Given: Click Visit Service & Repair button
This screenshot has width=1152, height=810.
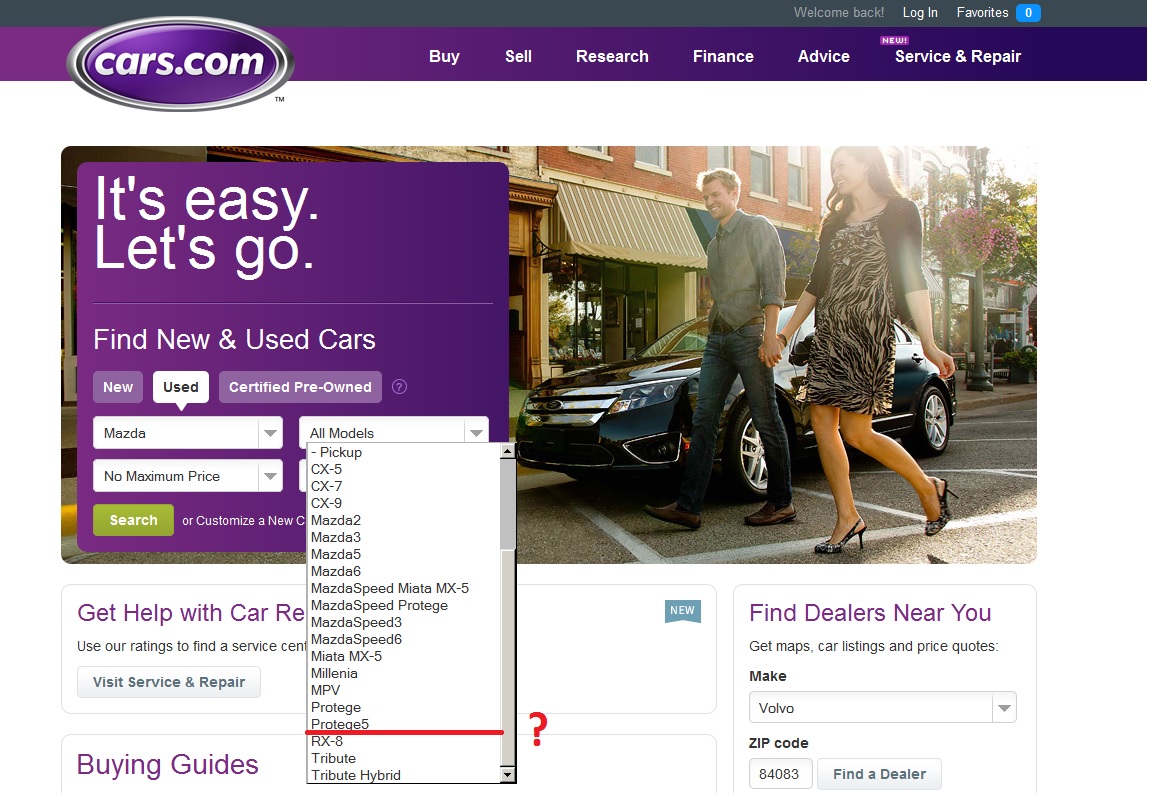Looking at the screenshot, I should (x=169, y=682).
